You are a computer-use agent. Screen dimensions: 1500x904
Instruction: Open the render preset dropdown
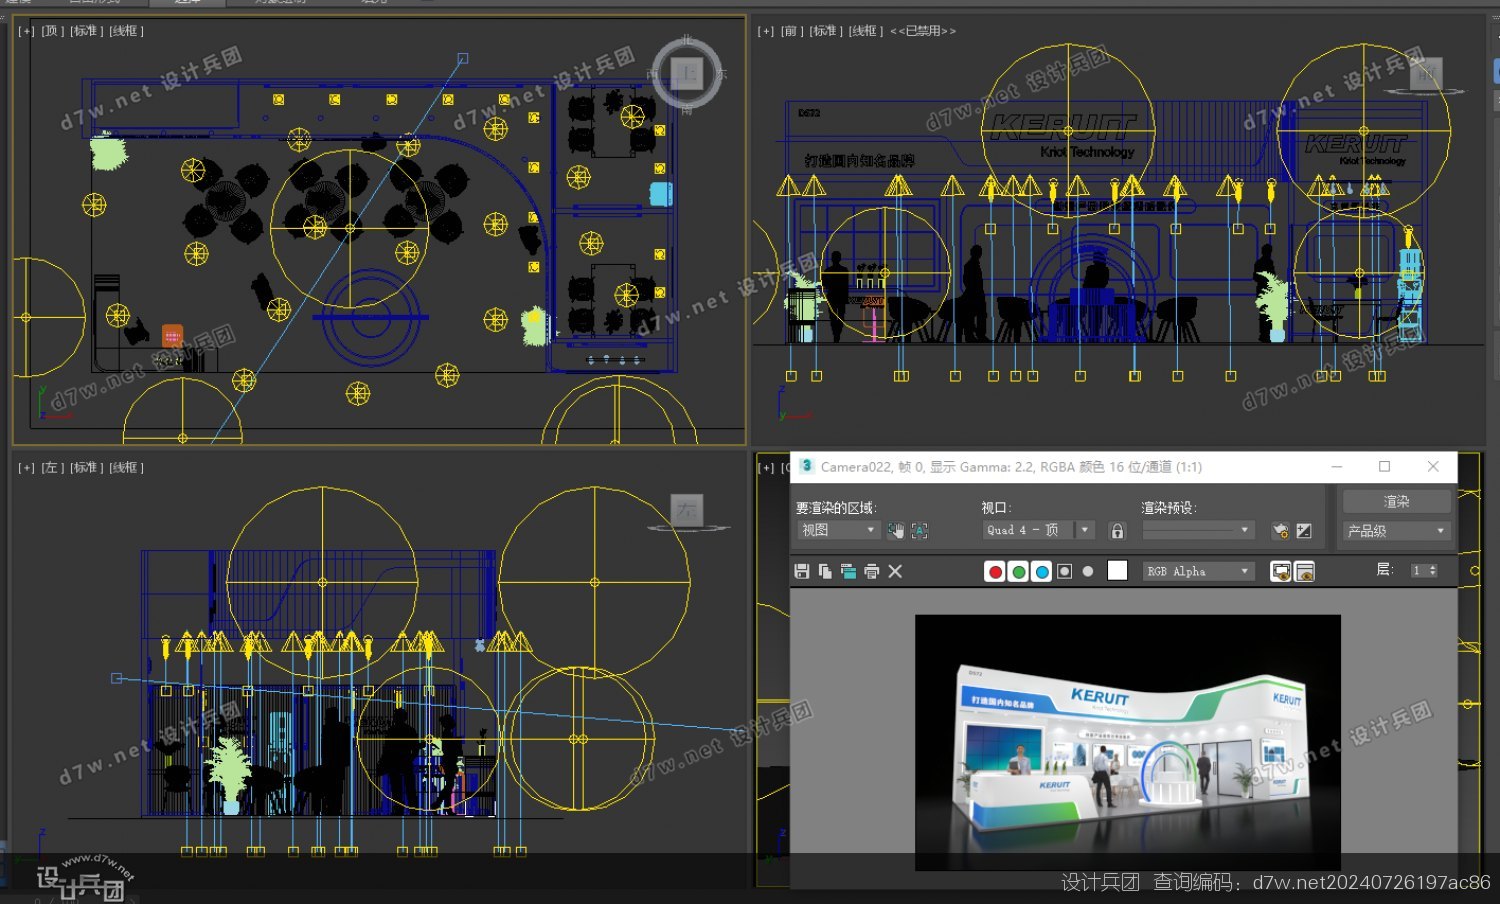pyautogui.click(x=1197, y=530)
